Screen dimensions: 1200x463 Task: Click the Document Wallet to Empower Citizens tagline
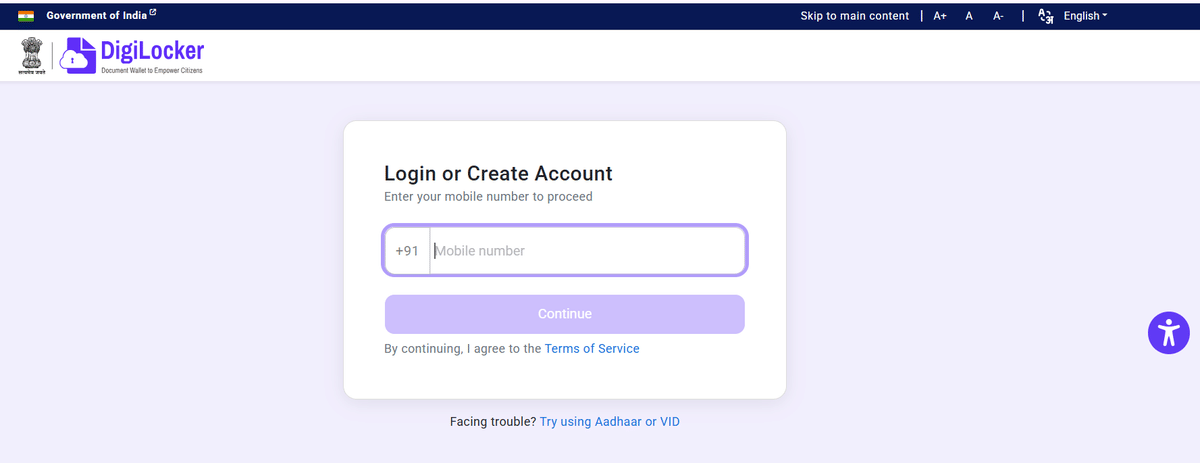(152, 71)
